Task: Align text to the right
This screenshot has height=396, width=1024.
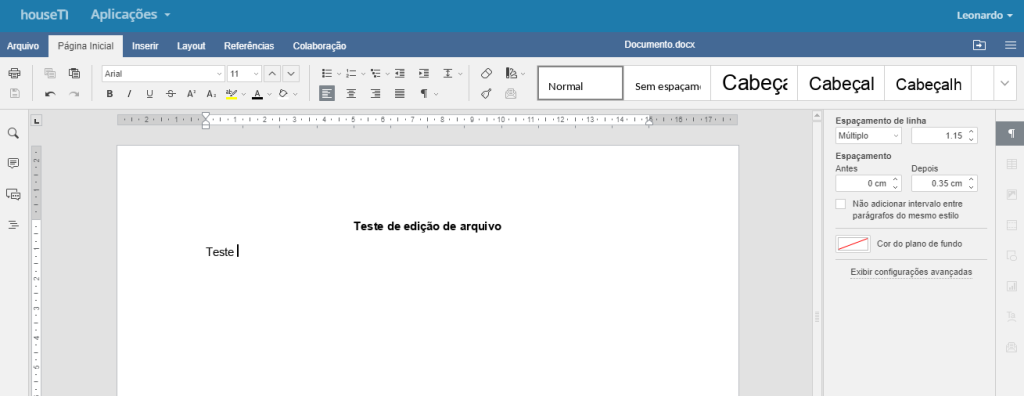Action: tap(376, 93)
